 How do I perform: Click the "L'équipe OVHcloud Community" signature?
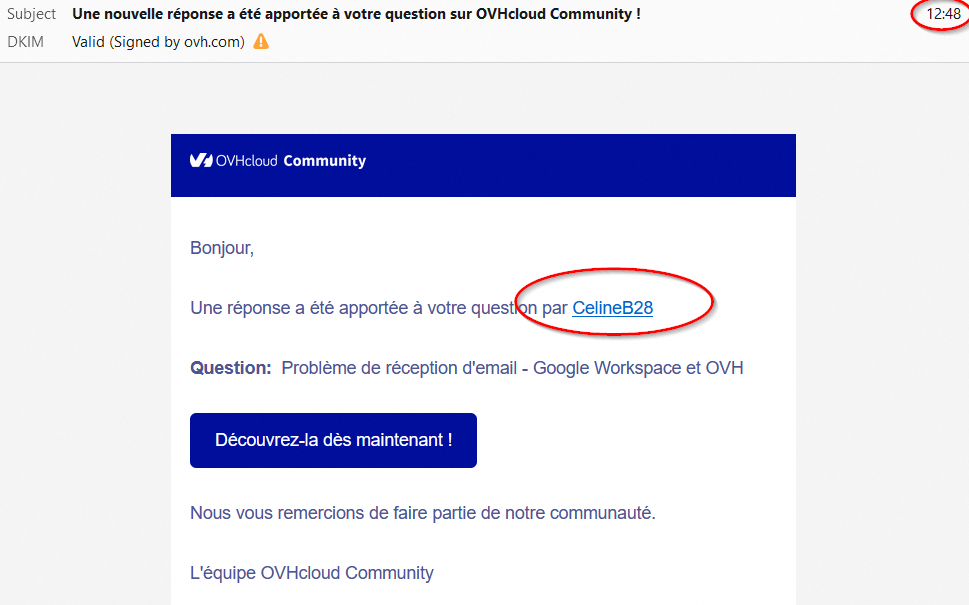312,573
